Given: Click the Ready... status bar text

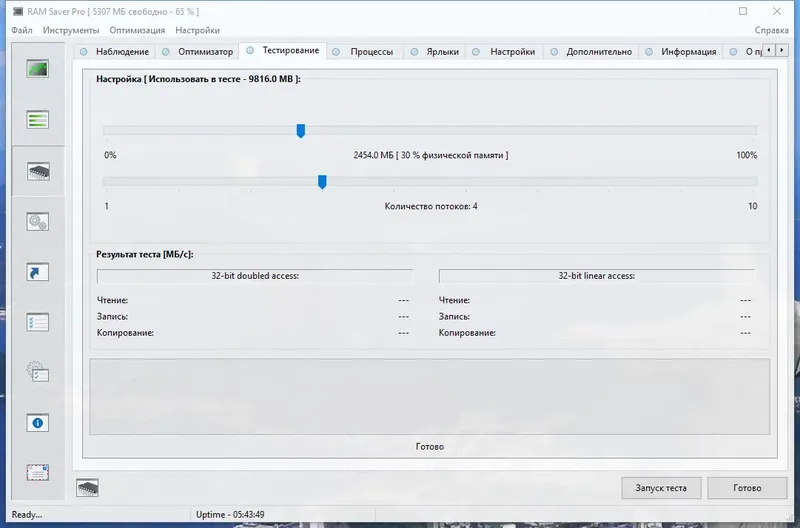Looking at the screenshot, I should click(27, 514).
